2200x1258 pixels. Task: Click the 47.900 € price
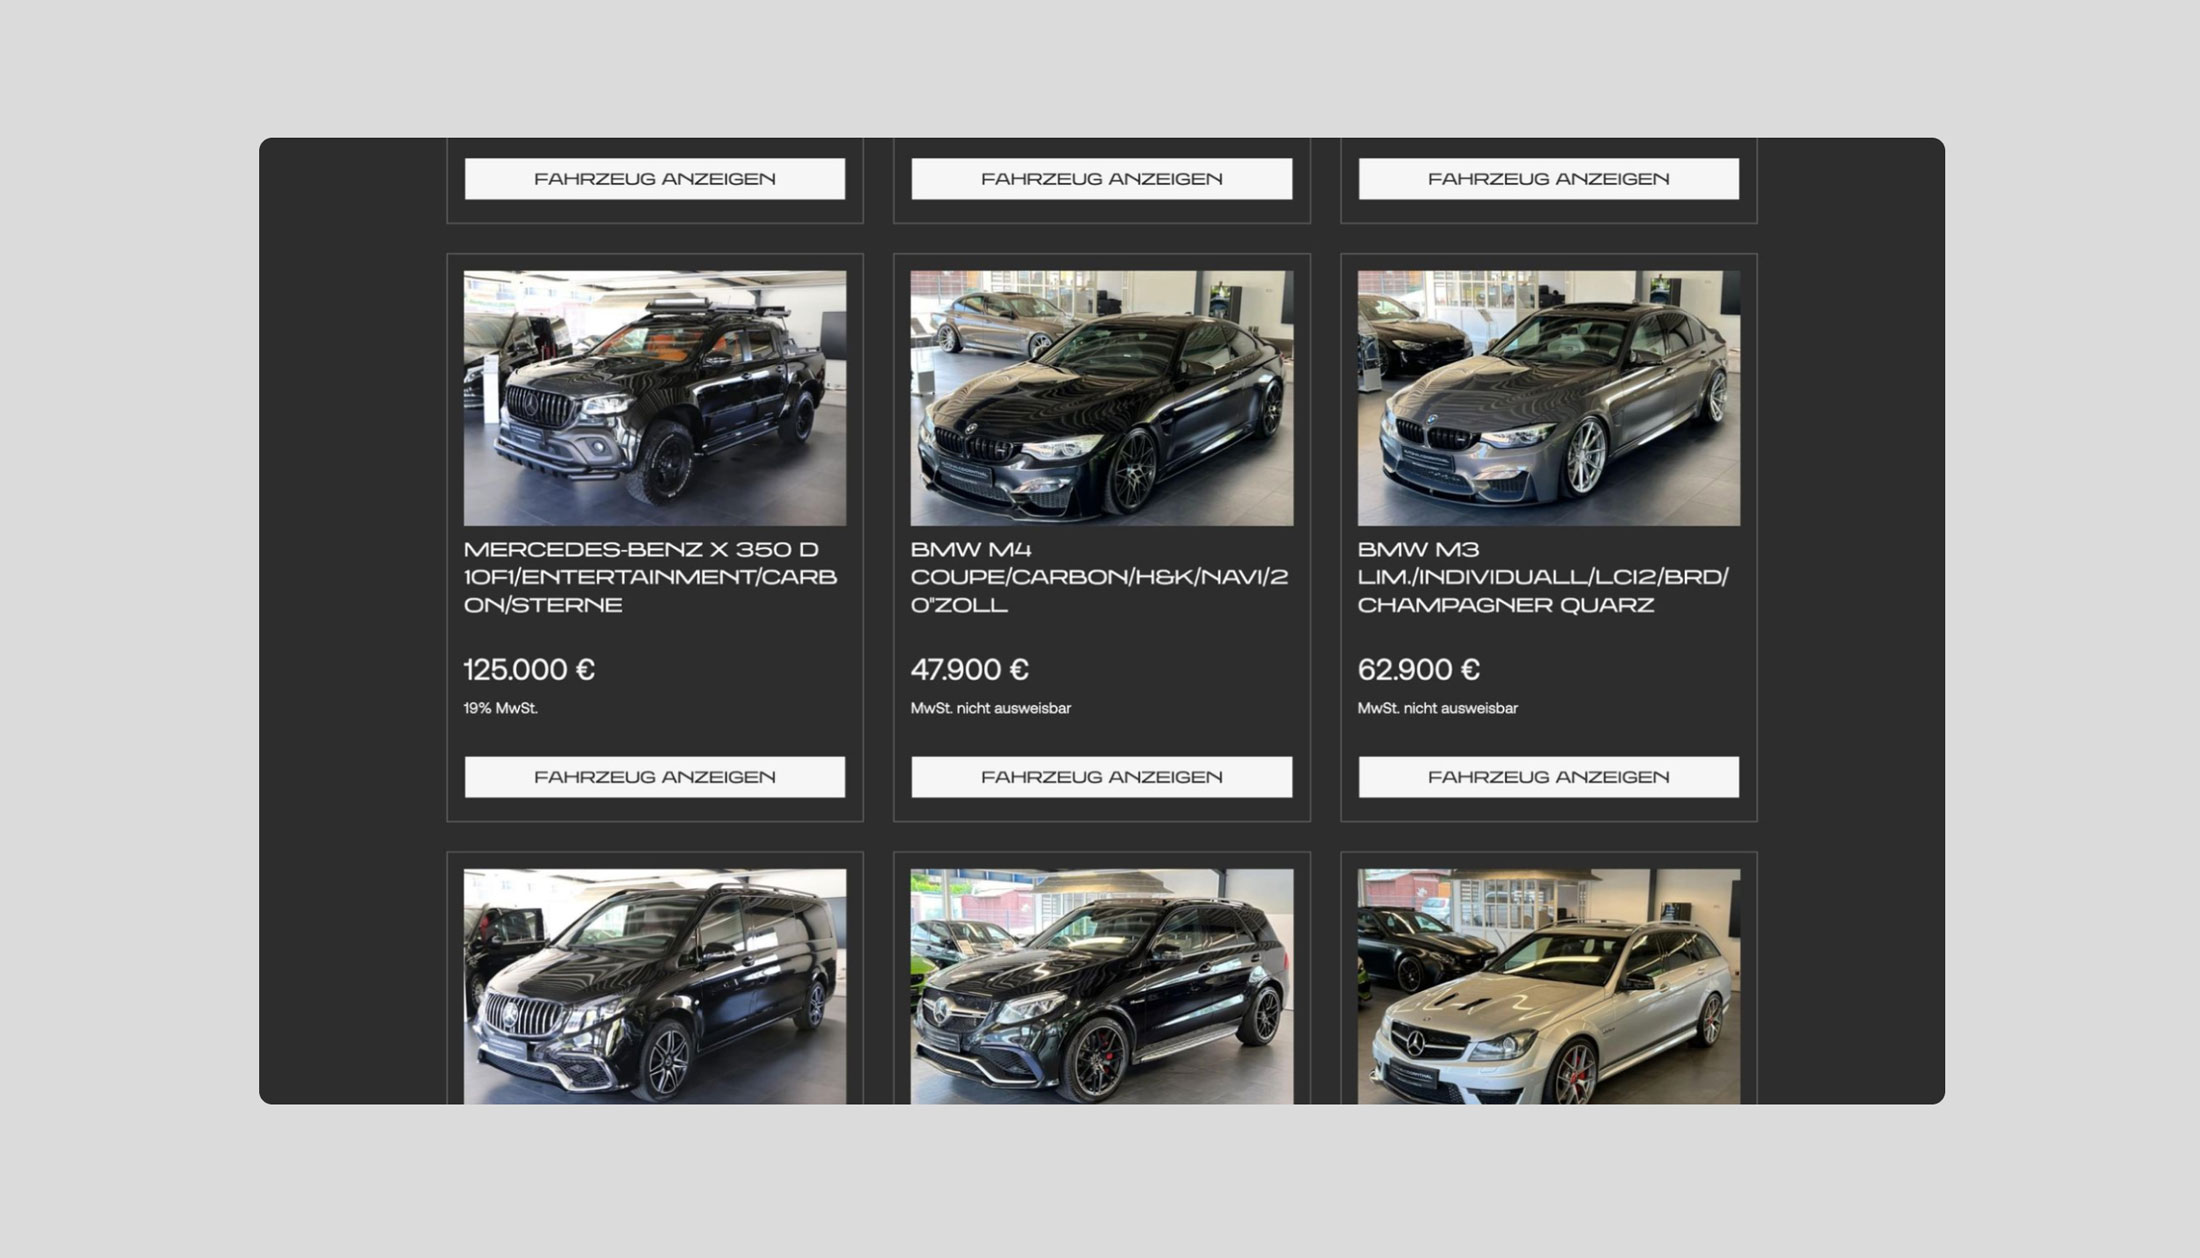[970, 669]
